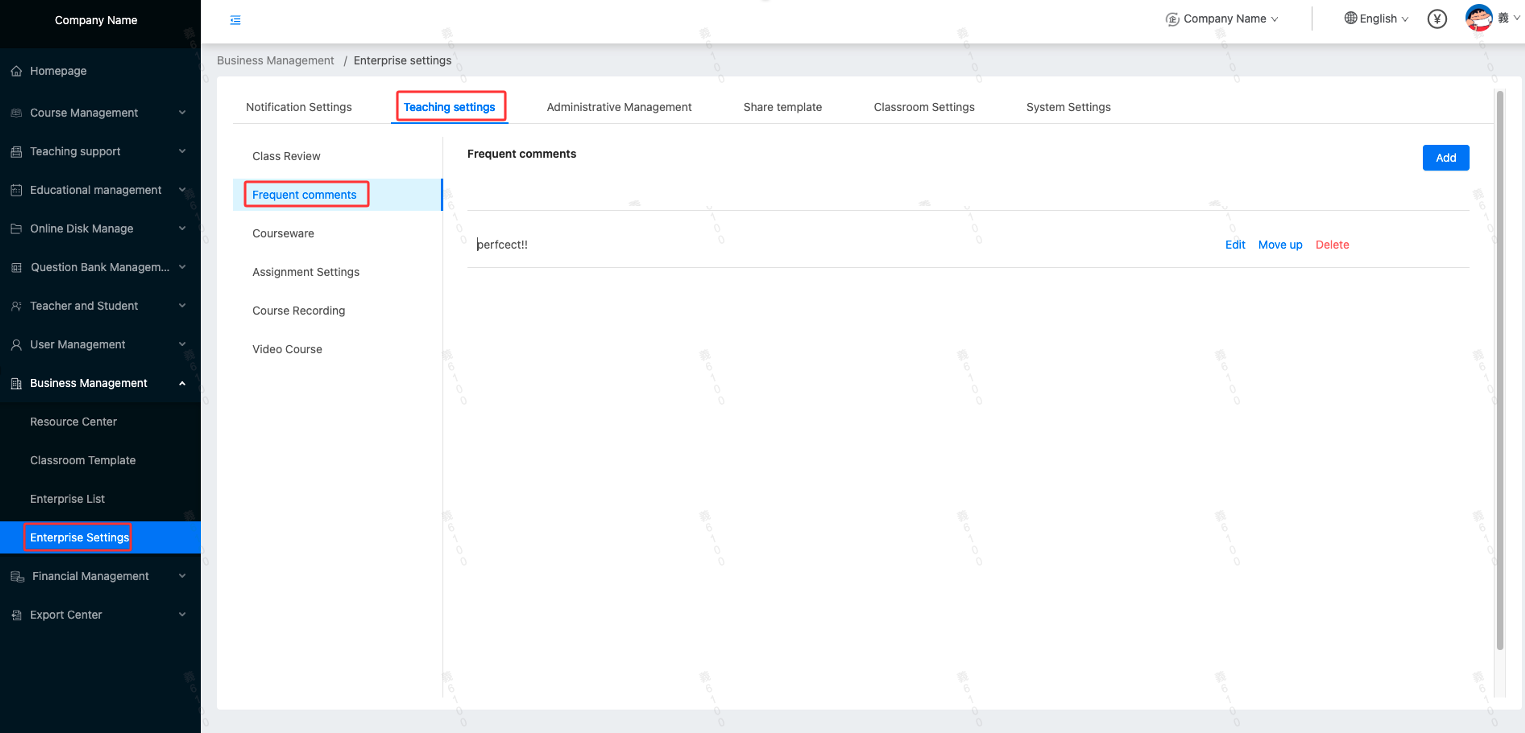Image resolution: width=1525 pixels, height=733 pixels.
Task: Click the user avatar picture
Action: [1478, 18]
